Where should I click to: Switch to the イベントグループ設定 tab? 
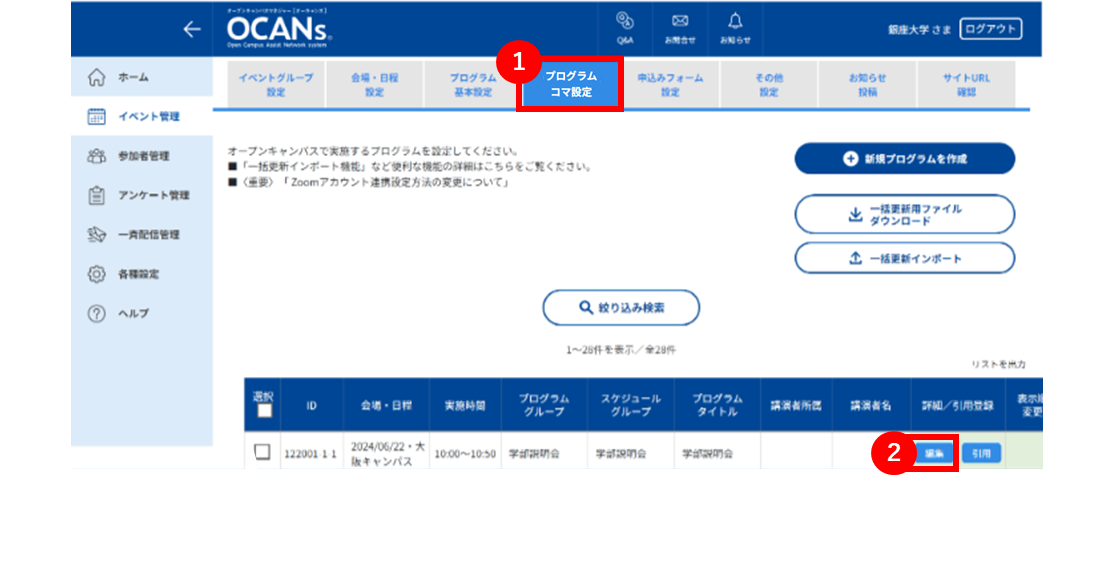276,85
